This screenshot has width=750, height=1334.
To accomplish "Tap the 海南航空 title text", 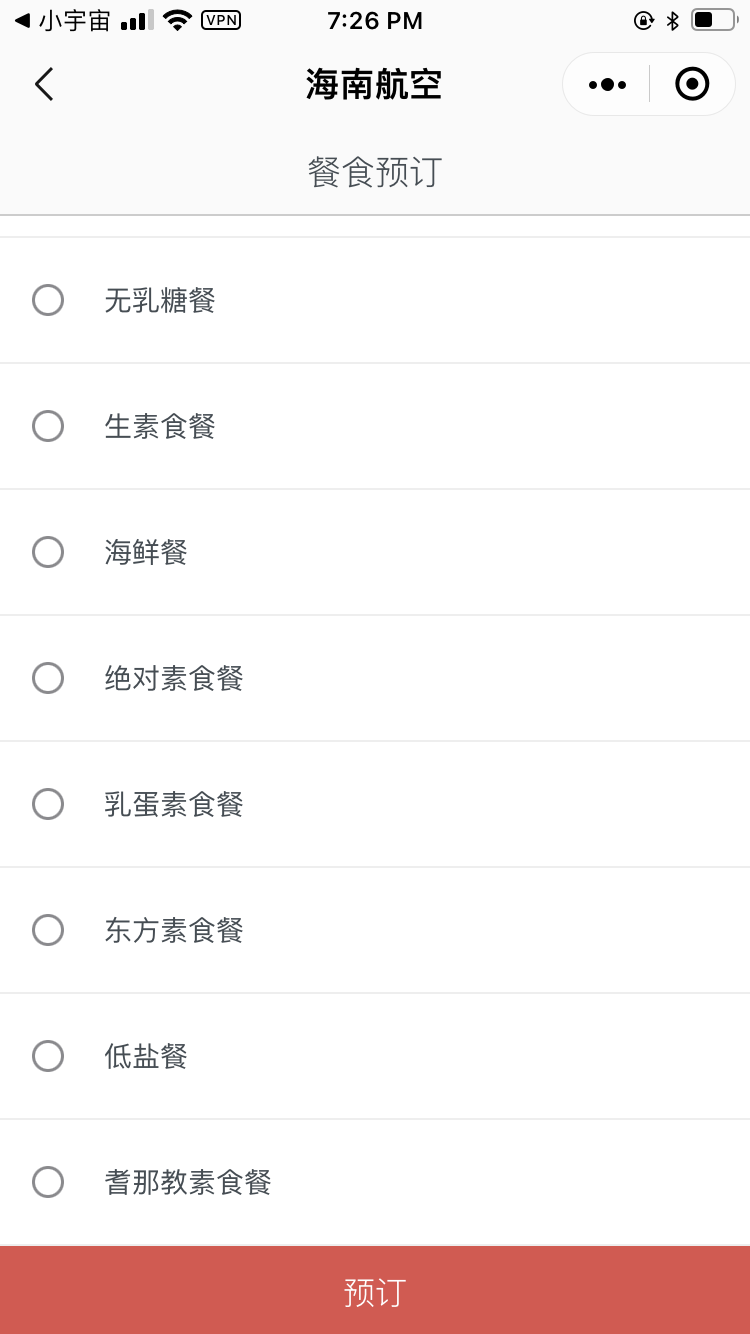I will [x=374, y=85].
